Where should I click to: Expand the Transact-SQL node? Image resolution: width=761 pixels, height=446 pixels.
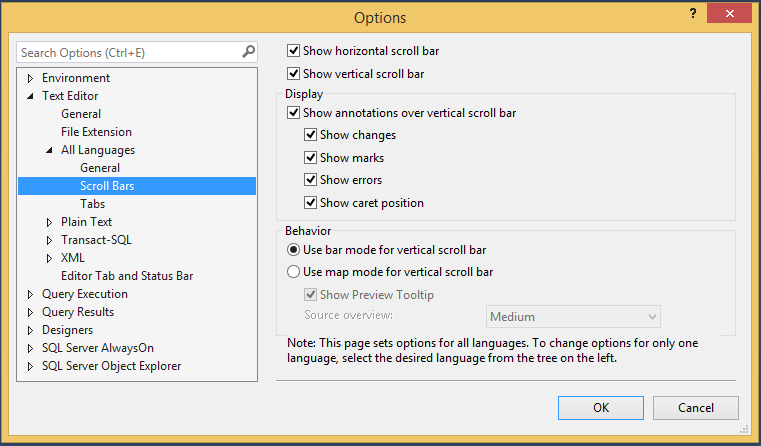click(x=50, y=240)
